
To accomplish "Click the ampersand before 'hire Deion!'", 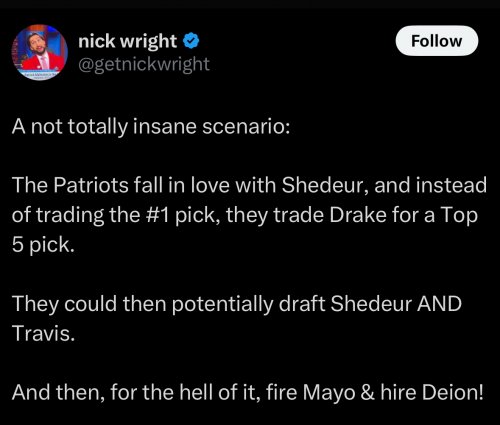I will click(x=368, y=392).
